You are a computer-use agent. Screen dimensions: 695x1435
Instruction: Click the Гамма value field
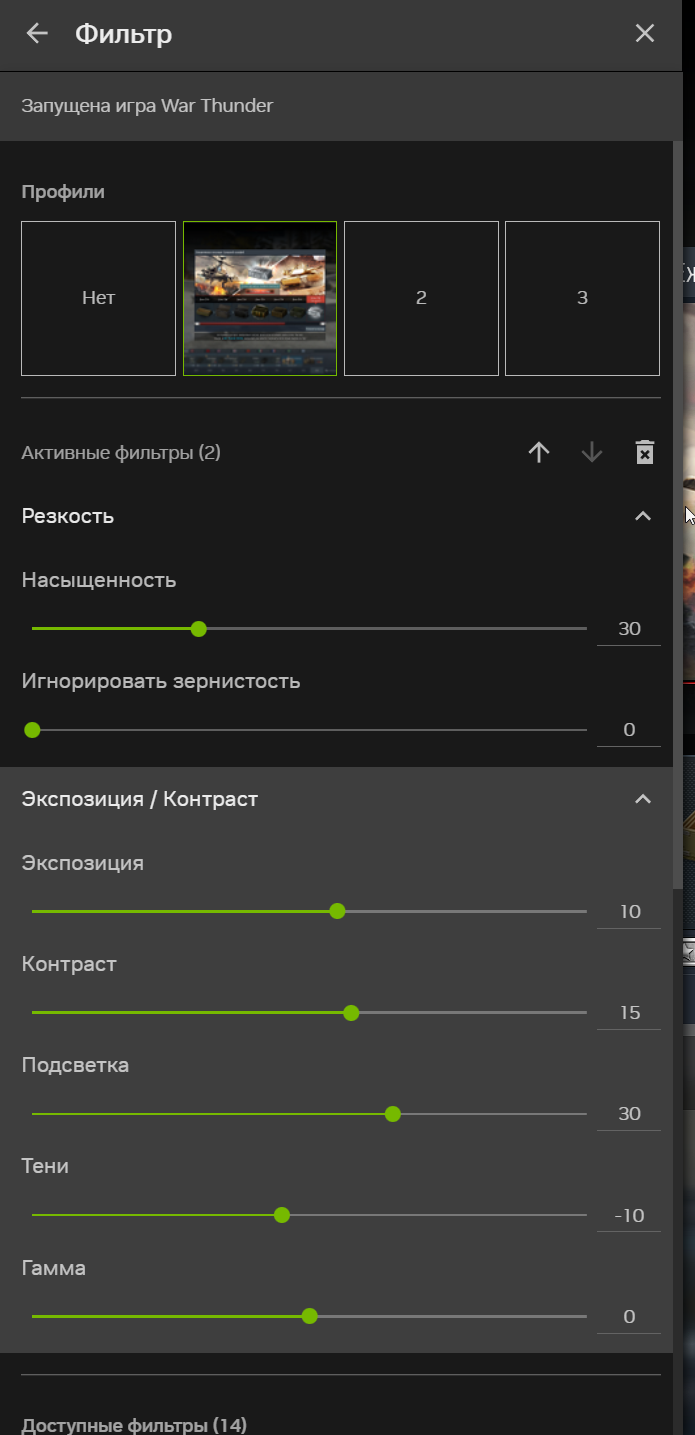629,1317
